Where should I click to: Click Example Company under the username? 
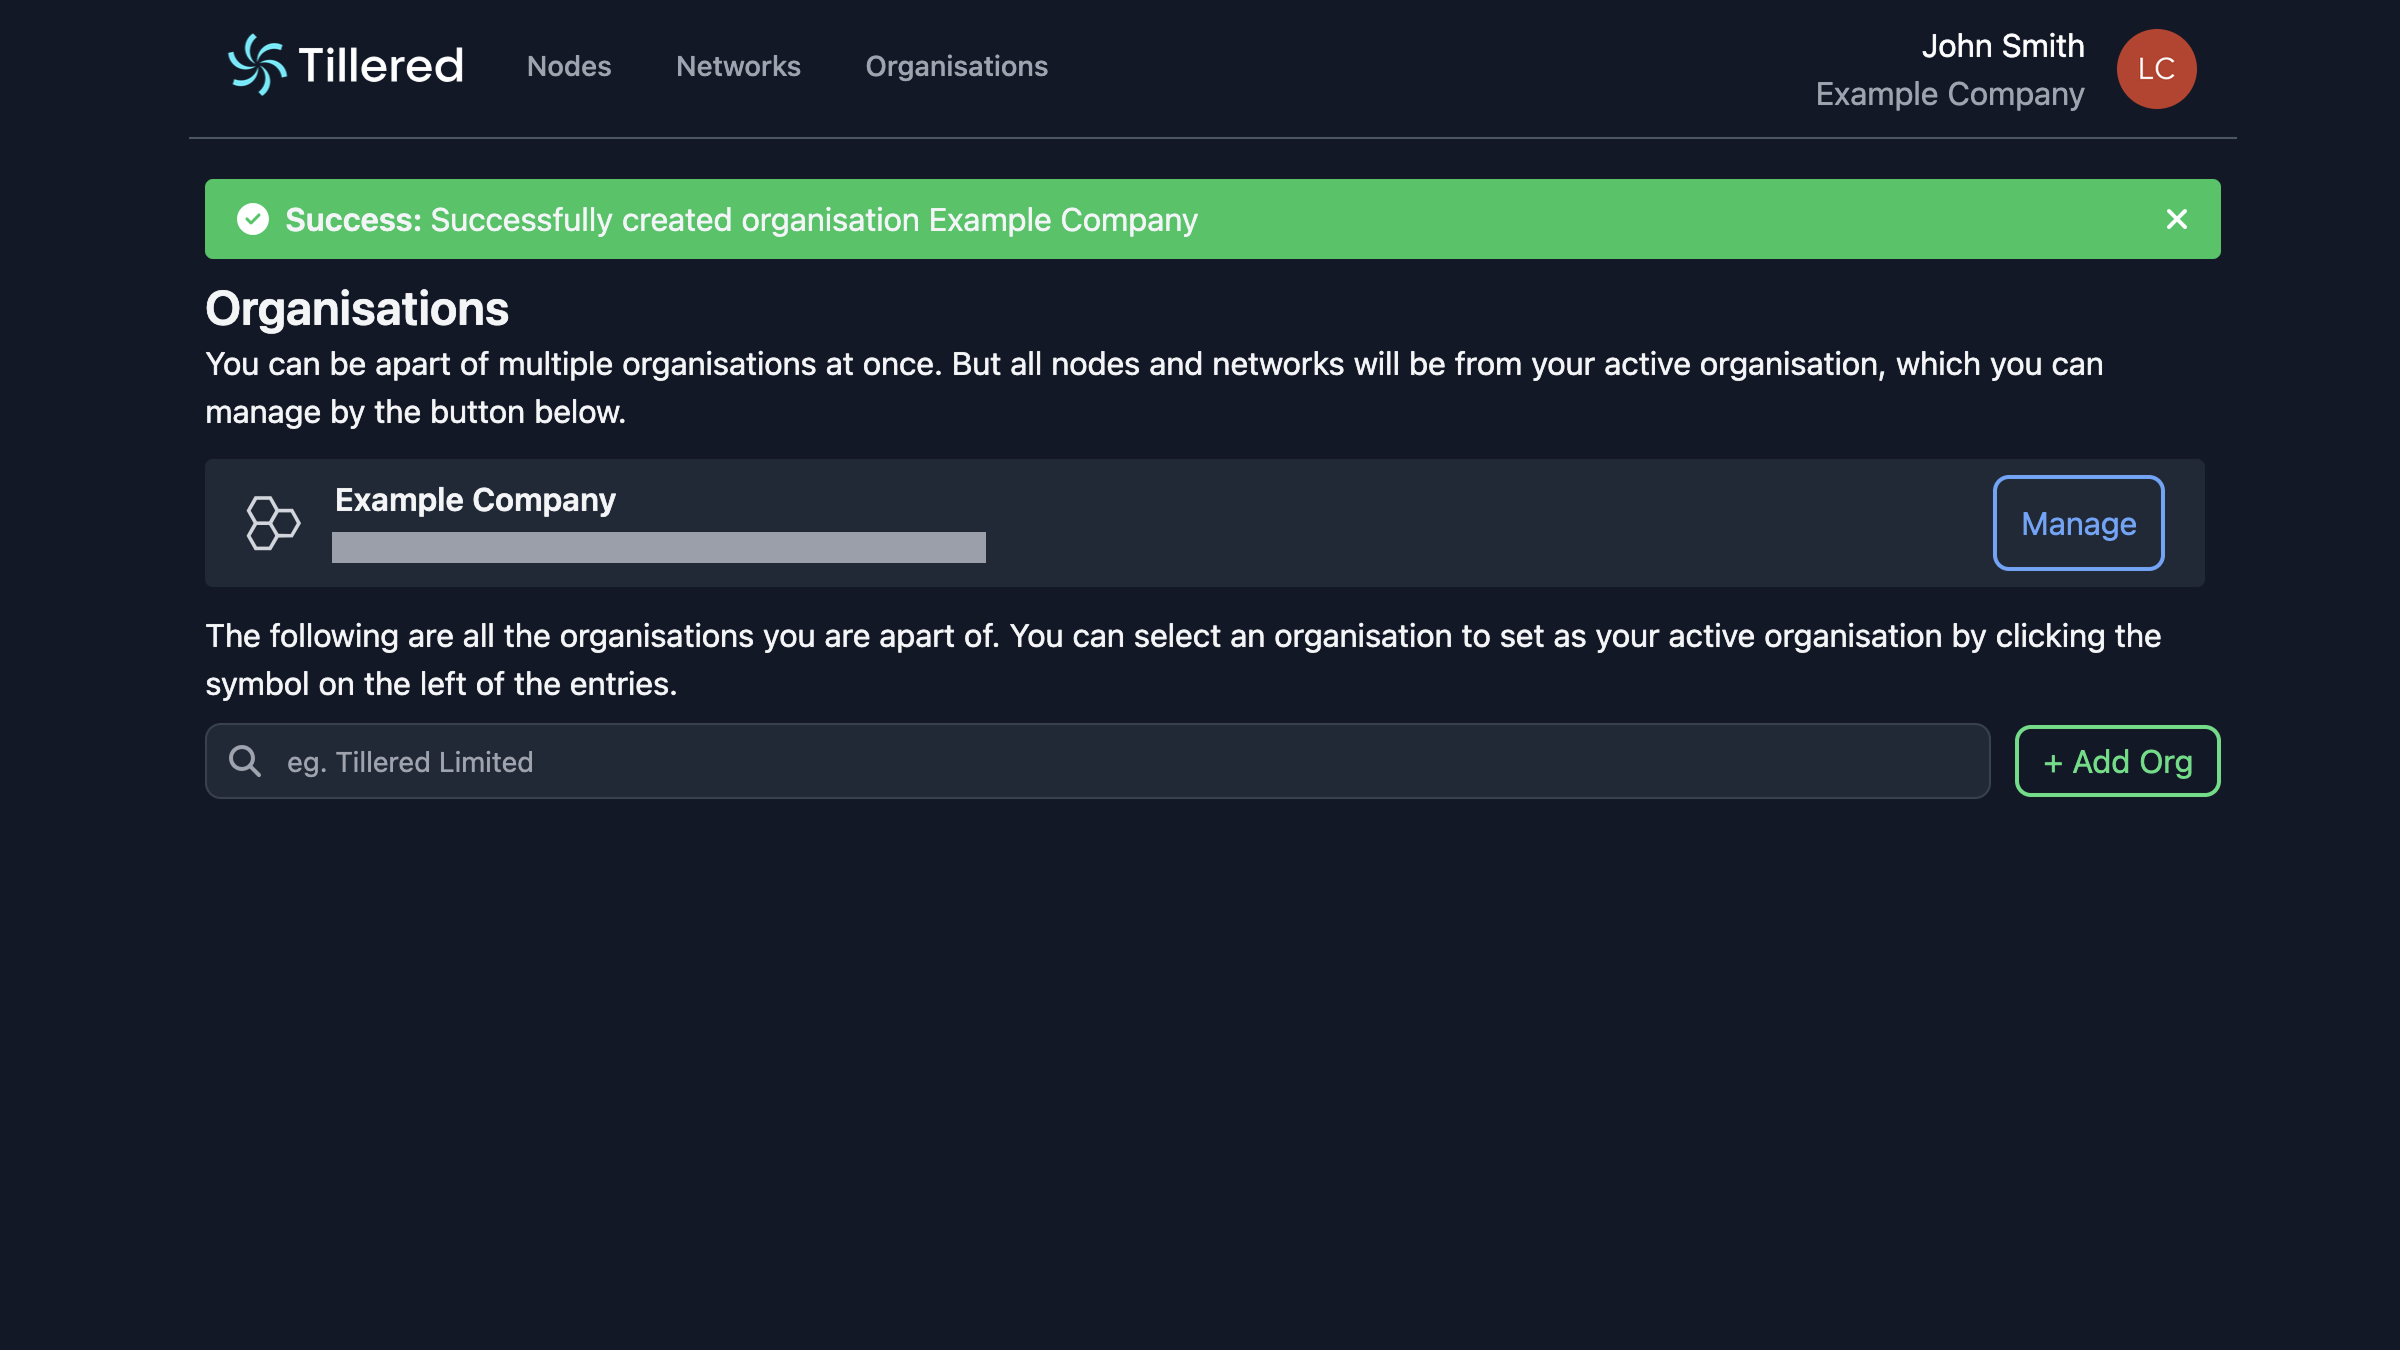point(1949,94)
